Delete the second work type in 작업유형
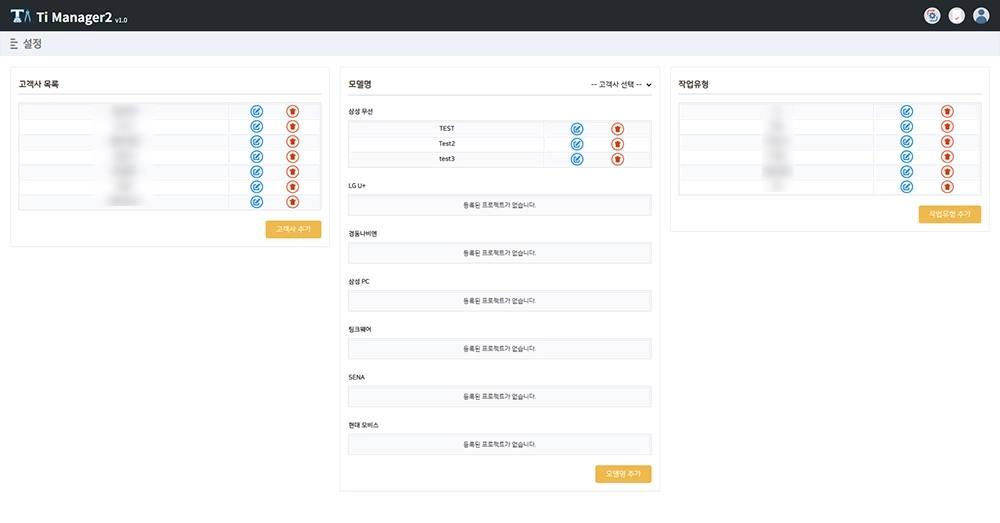This screenshot has width=1000, height=523. (947, 126)
